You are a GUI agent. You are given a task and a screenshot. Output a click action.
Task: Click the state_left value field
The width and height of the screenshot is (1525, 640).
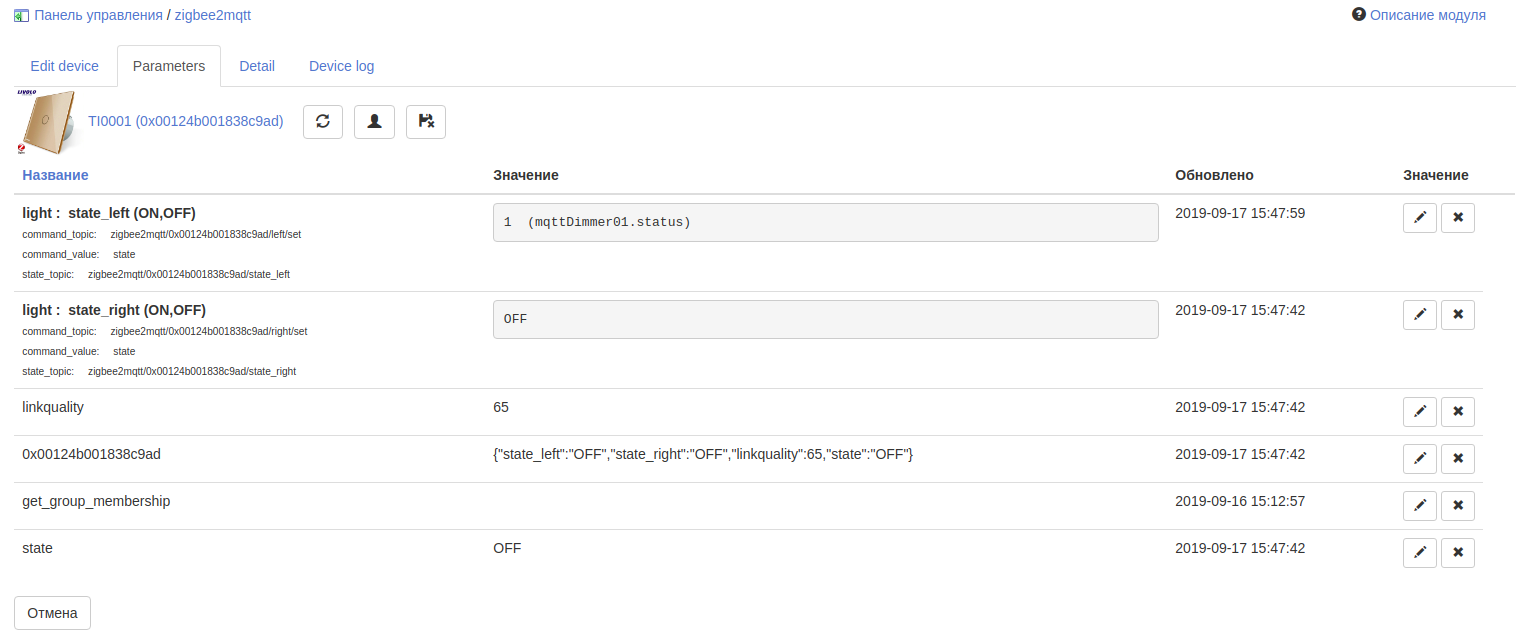coord(825,222)
